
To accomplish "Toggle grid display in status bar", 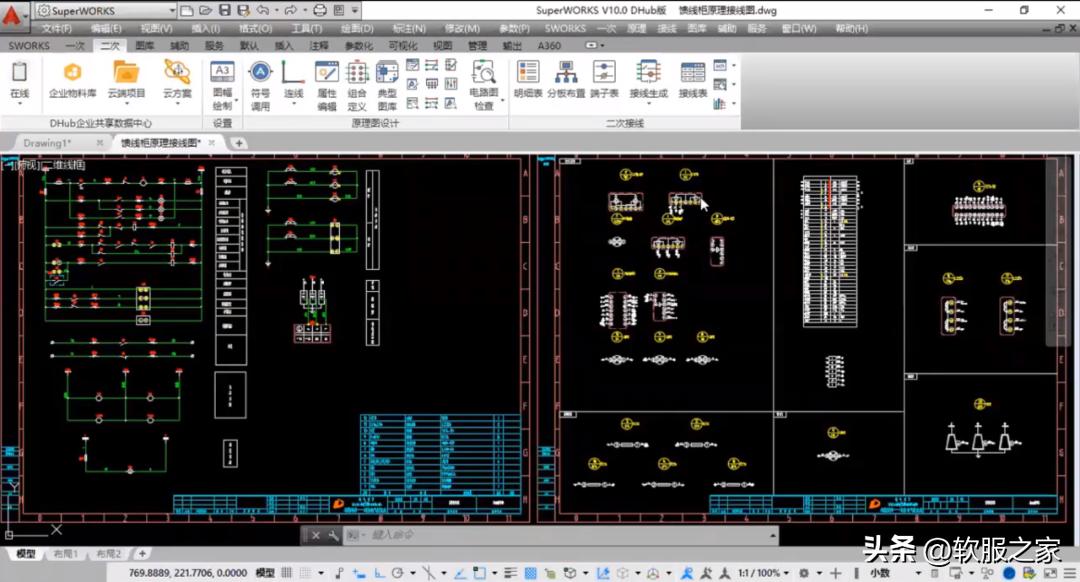I will 288,573.
